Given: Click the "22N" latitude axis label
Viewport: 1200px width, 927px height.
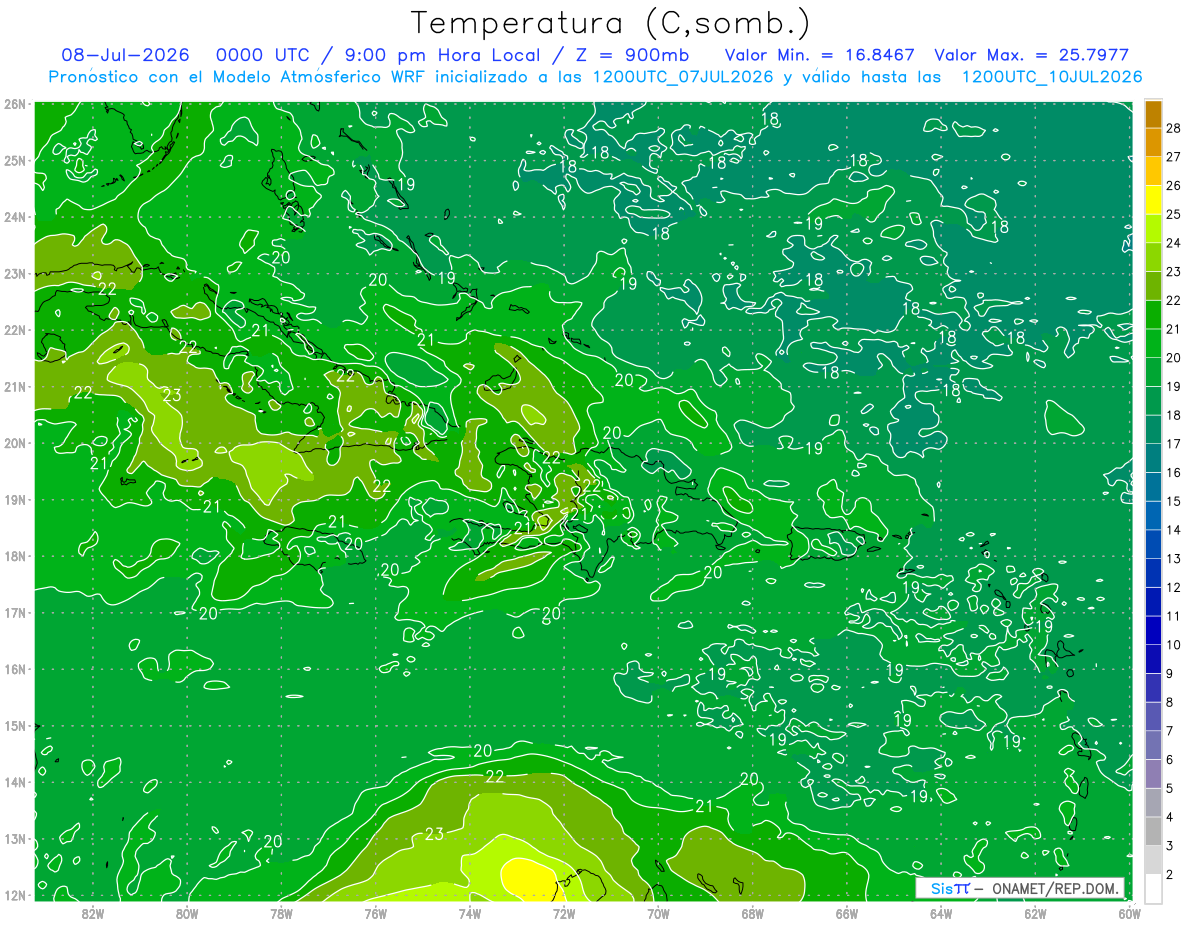Looking at the screenshot, I should [16, 330].
